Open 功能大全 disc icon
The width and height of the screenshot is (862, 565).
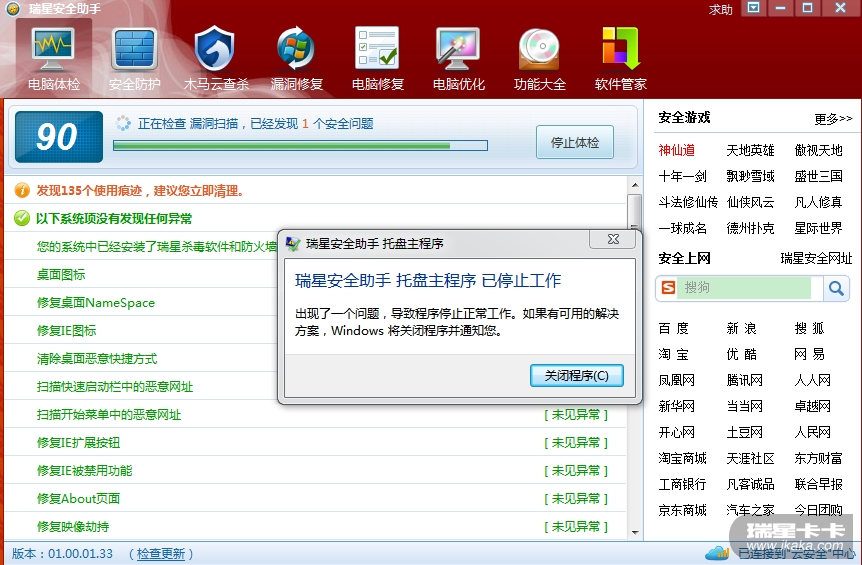(539, 49)
